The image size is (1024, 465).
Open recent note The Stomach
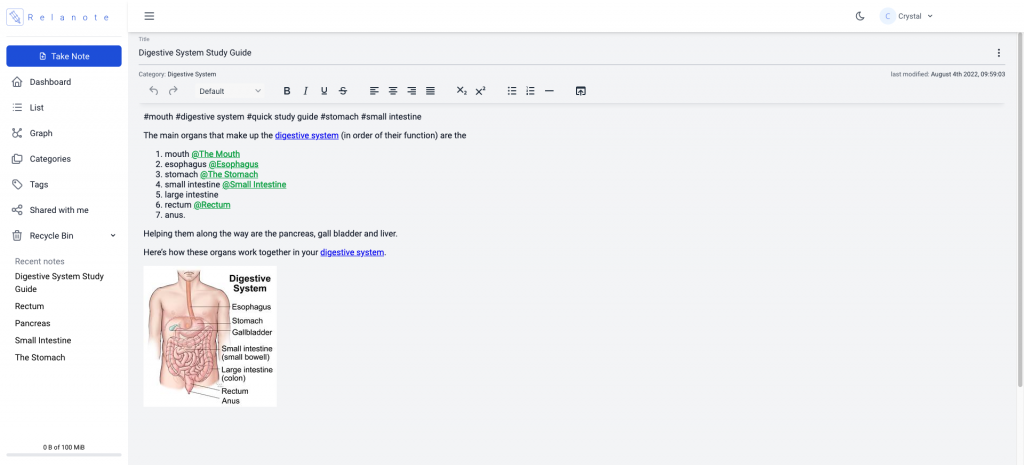(40, 358)
